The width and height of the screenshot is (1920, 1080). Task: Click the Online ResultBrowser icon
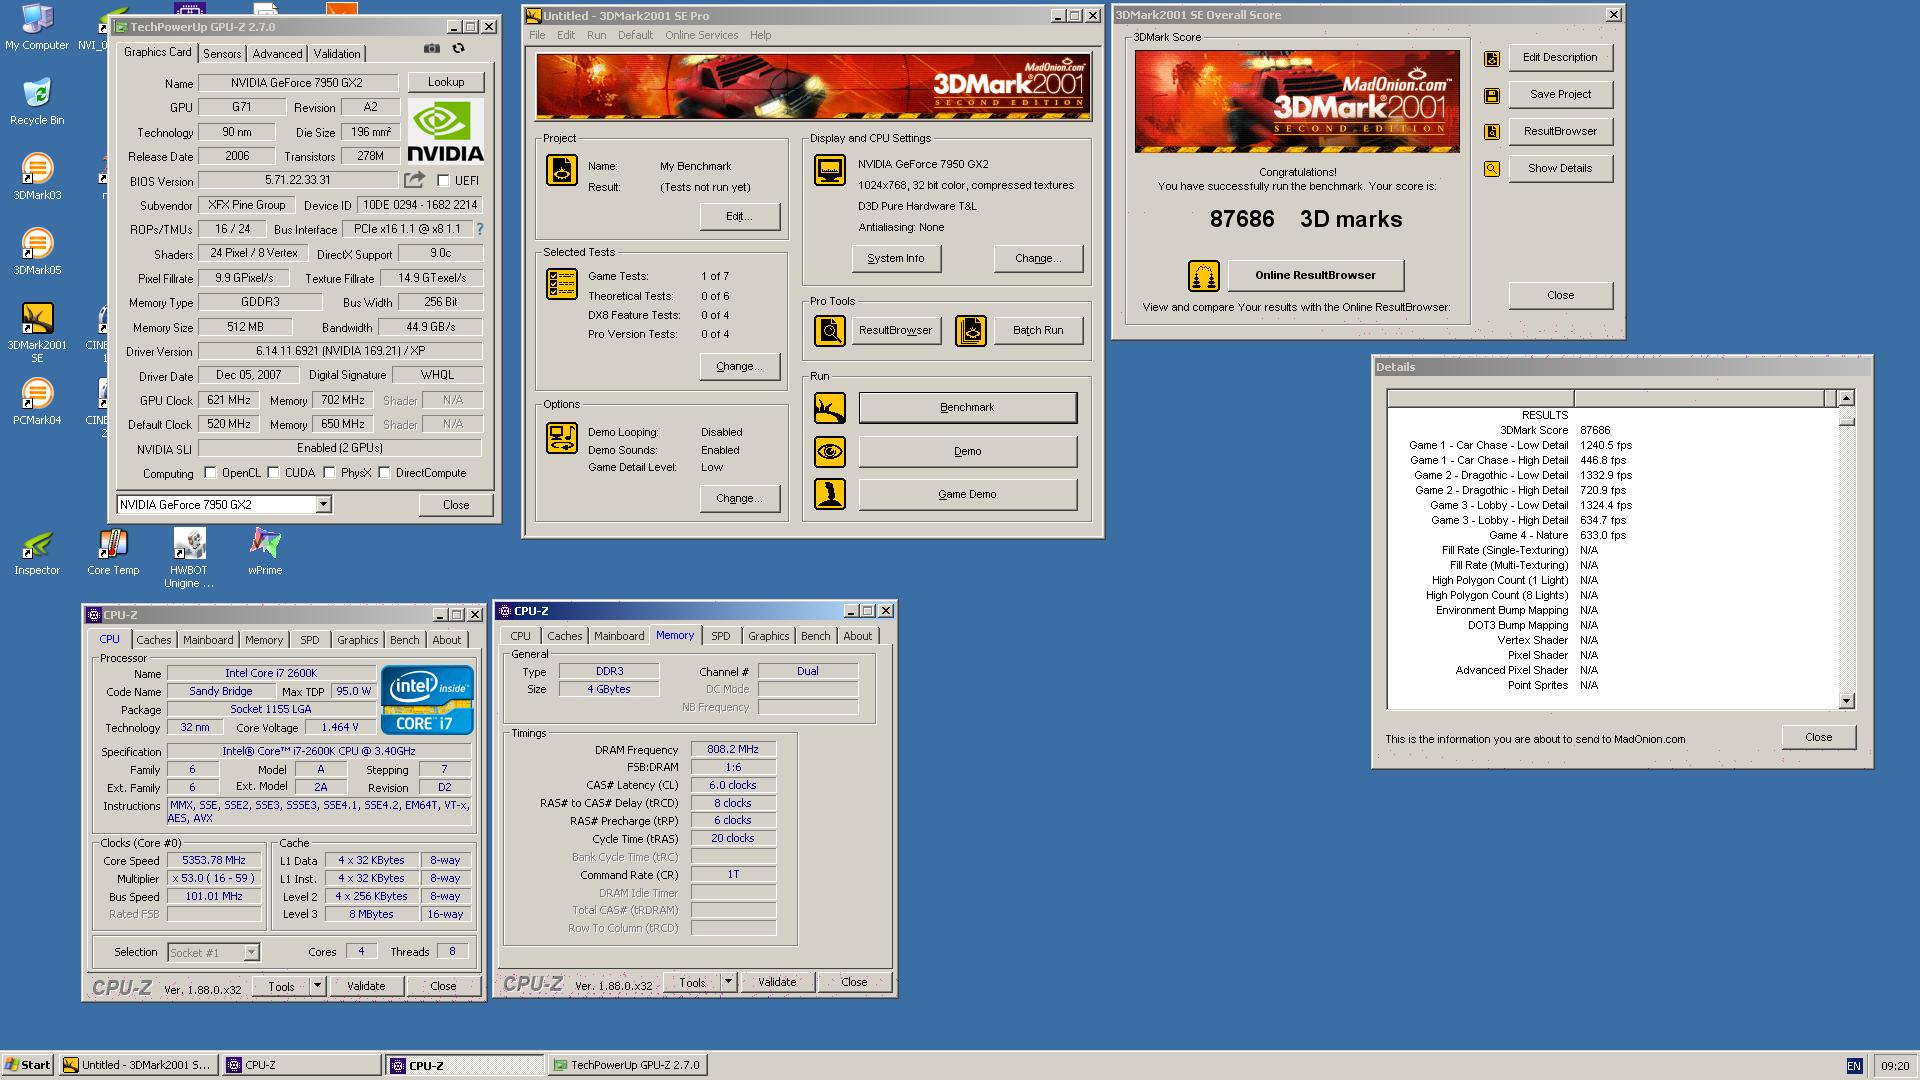click(x=1203, y=276)
